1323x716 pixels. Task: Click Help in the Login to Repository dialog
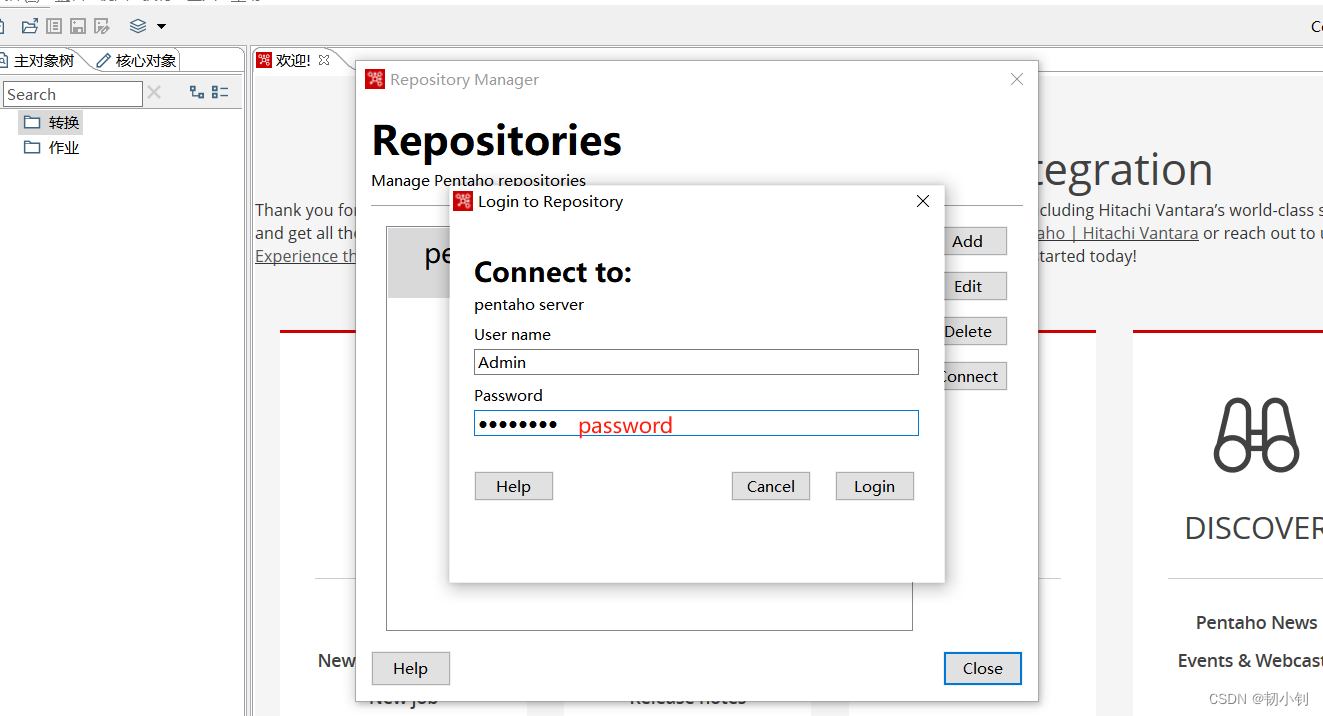(x=513, y=486)
